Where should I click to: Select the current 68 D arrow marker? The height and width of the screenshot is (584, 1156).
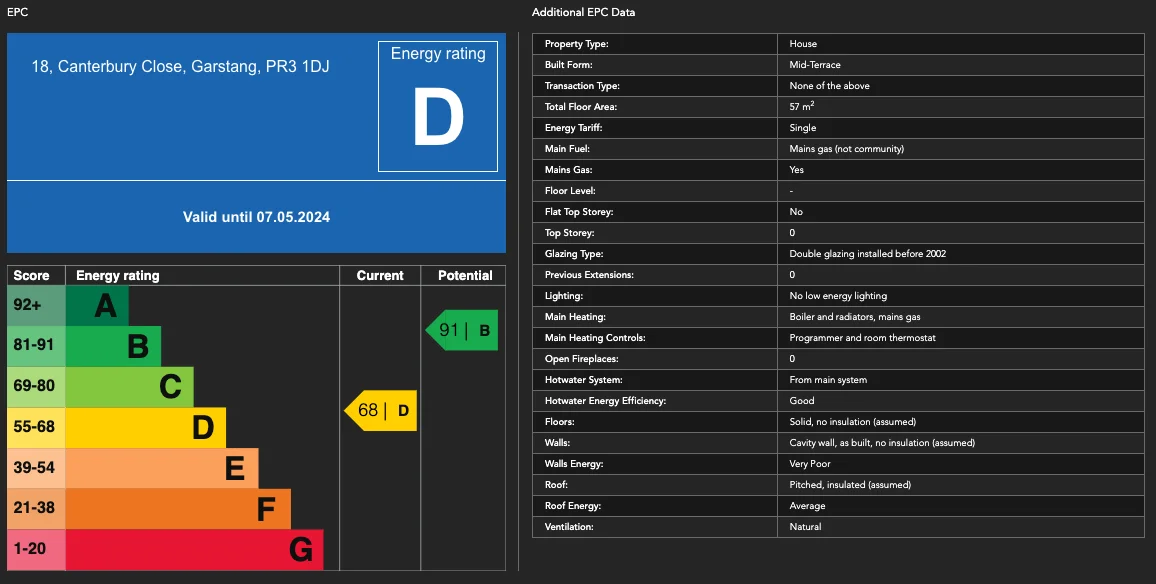pyautogui.click(x=382, y=411)
